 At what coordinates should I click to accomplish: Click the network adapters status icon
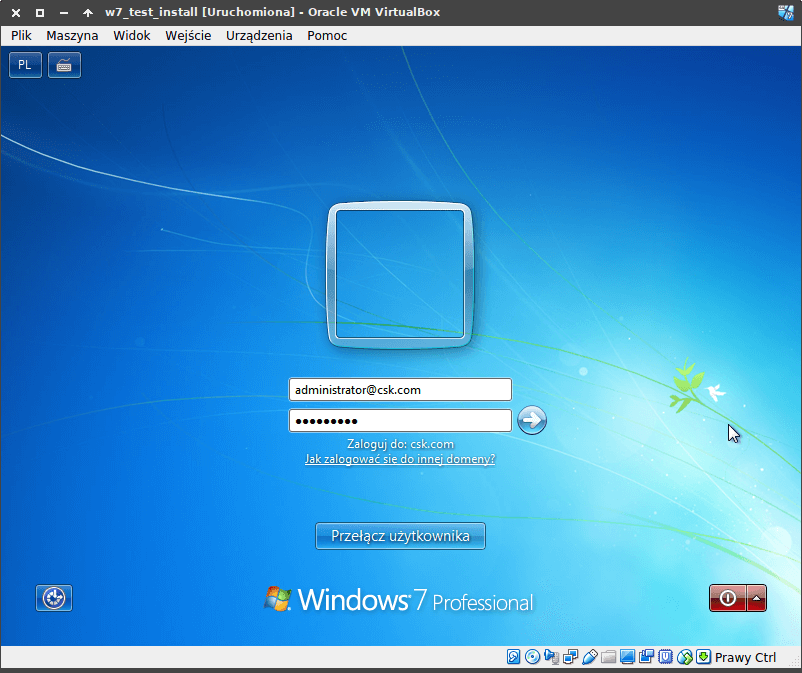click(570, 657)
